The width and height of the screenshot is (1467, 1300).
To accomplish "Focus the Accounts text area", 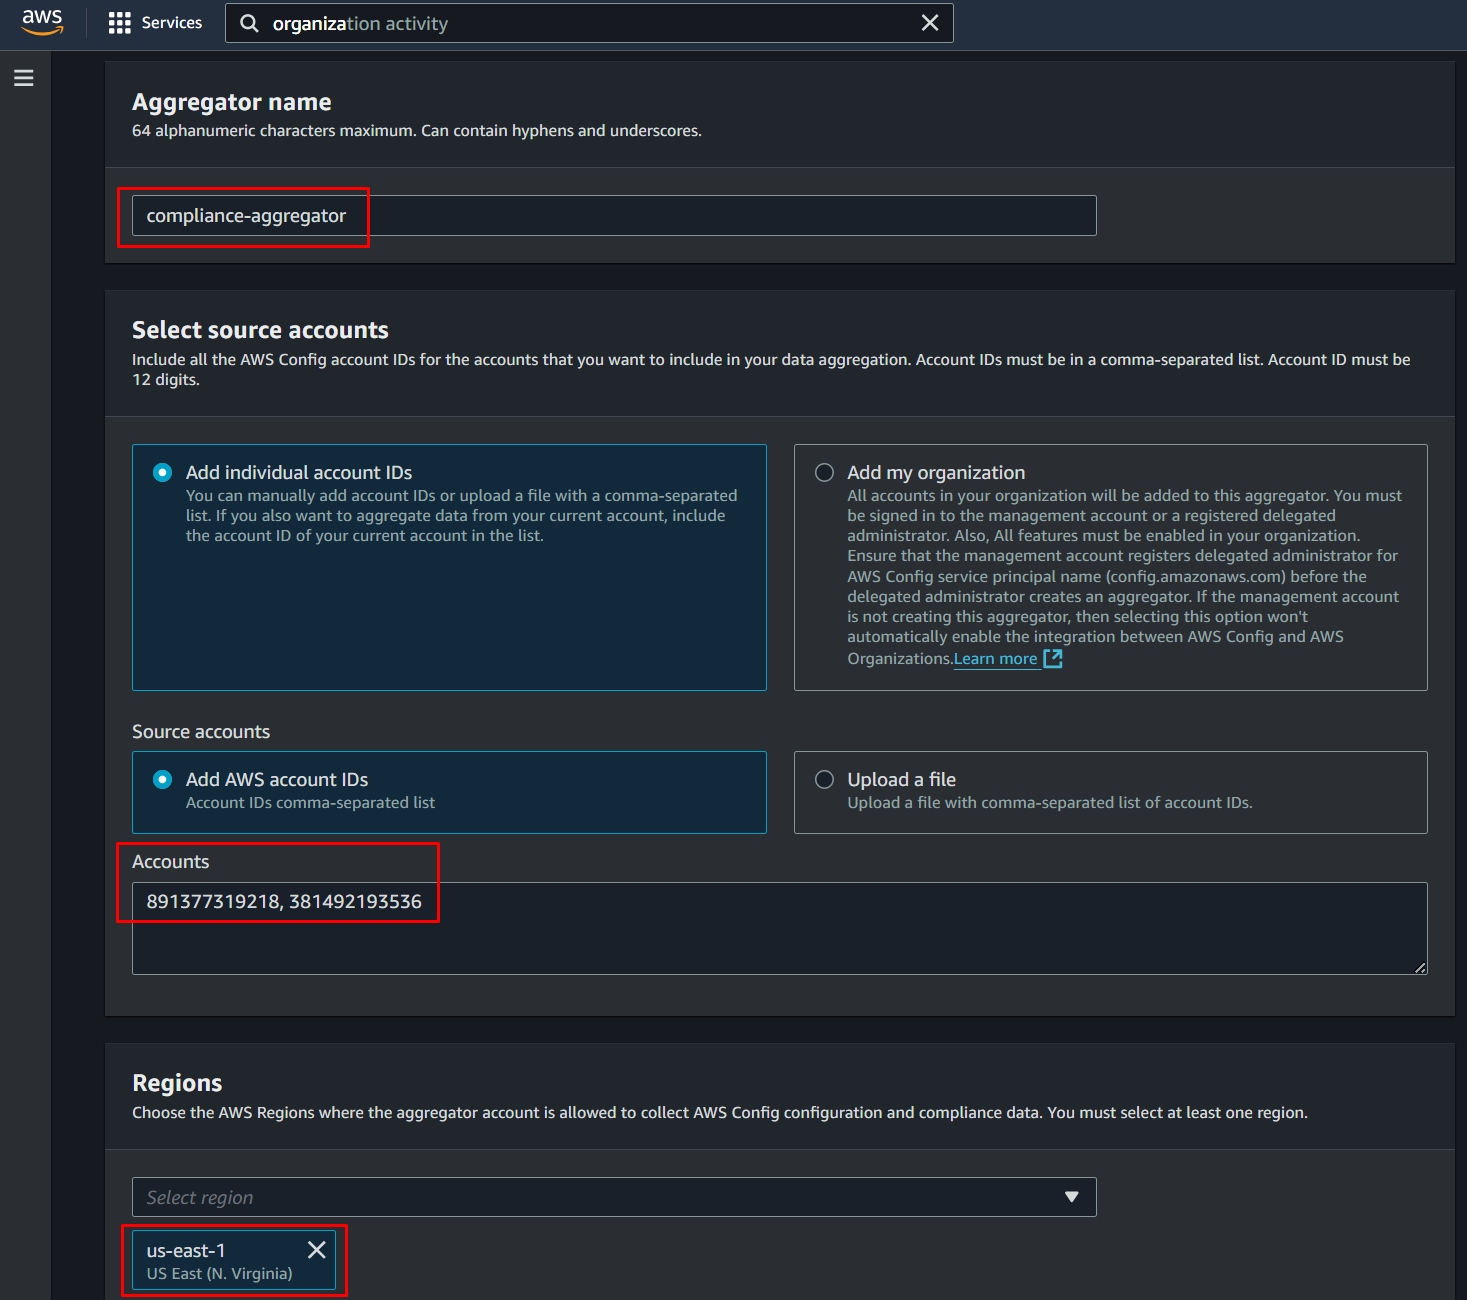I will pyautogui.click(x=778, y=940).
